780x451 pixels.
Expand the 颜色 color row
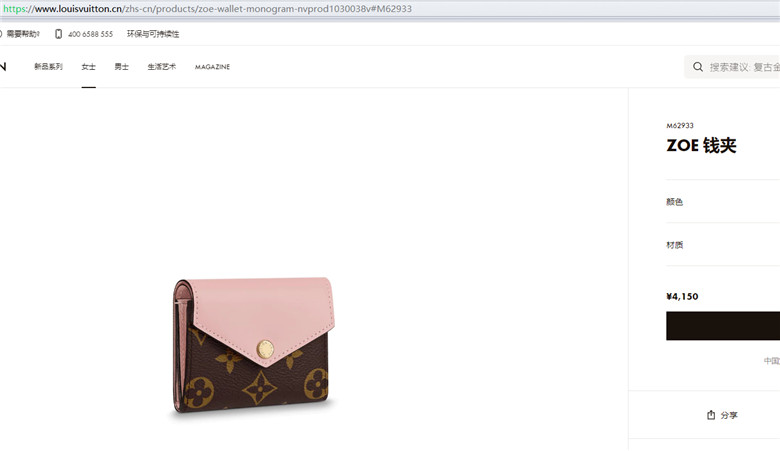pos(723,201)
